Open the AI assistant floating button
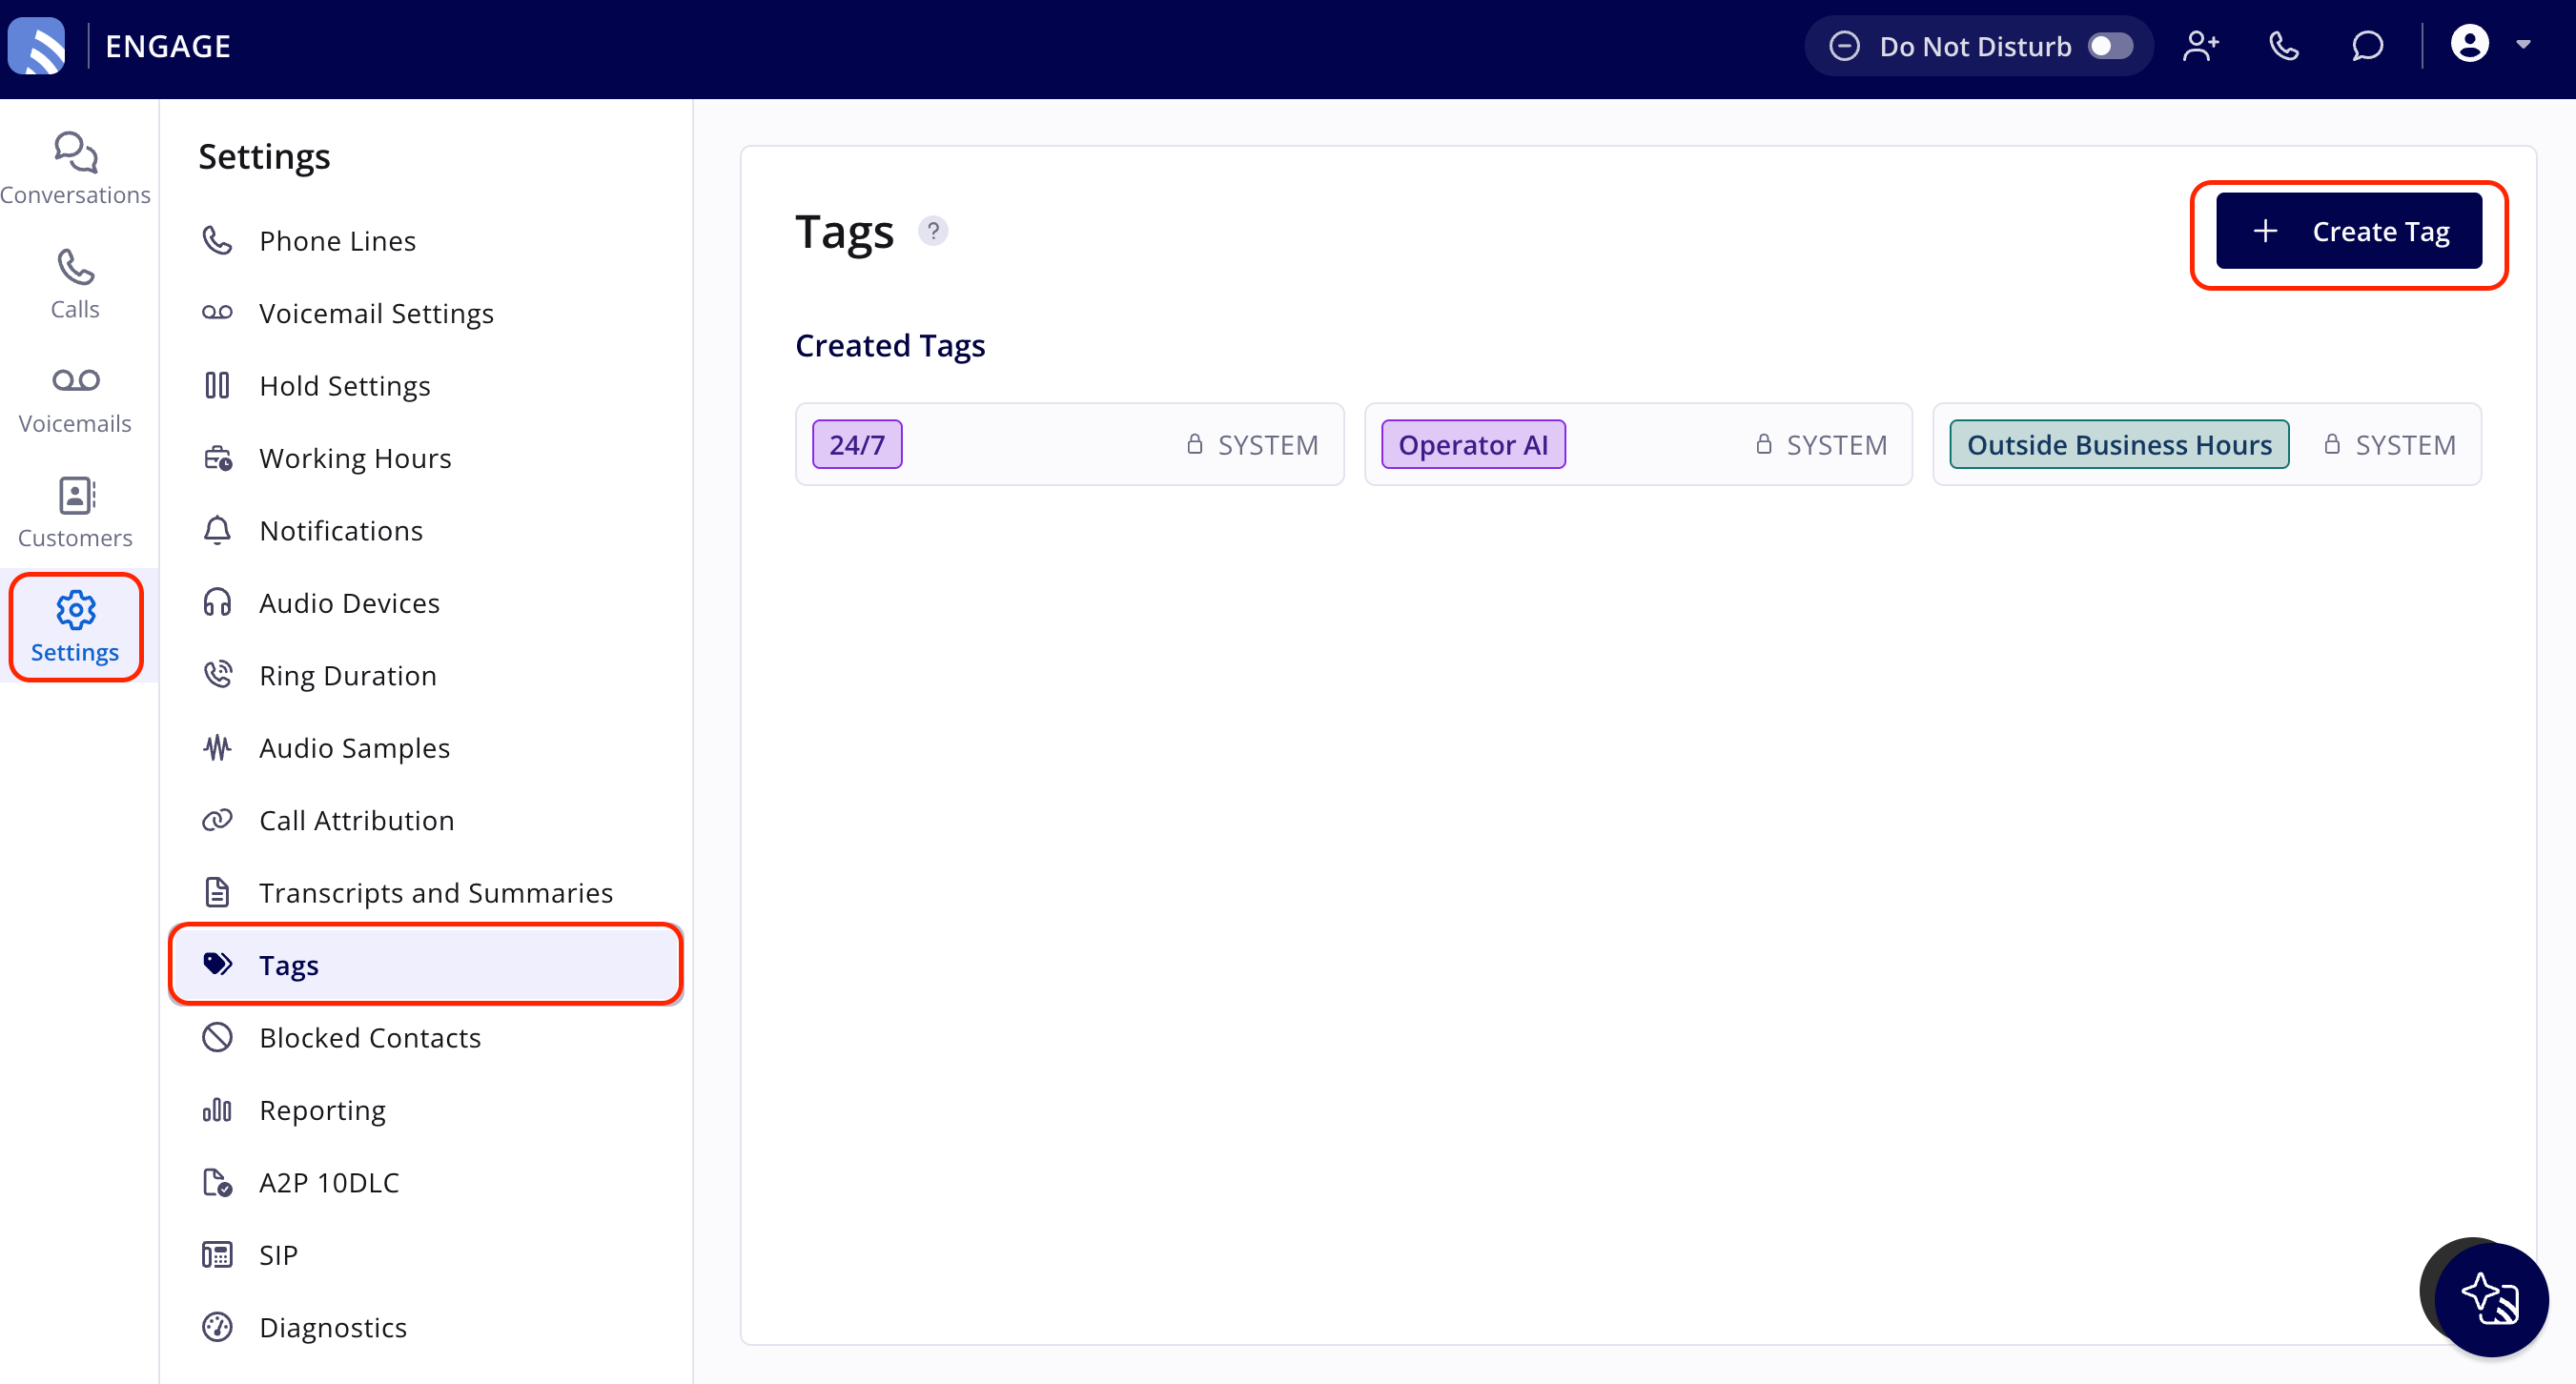 point(2490,1299)
